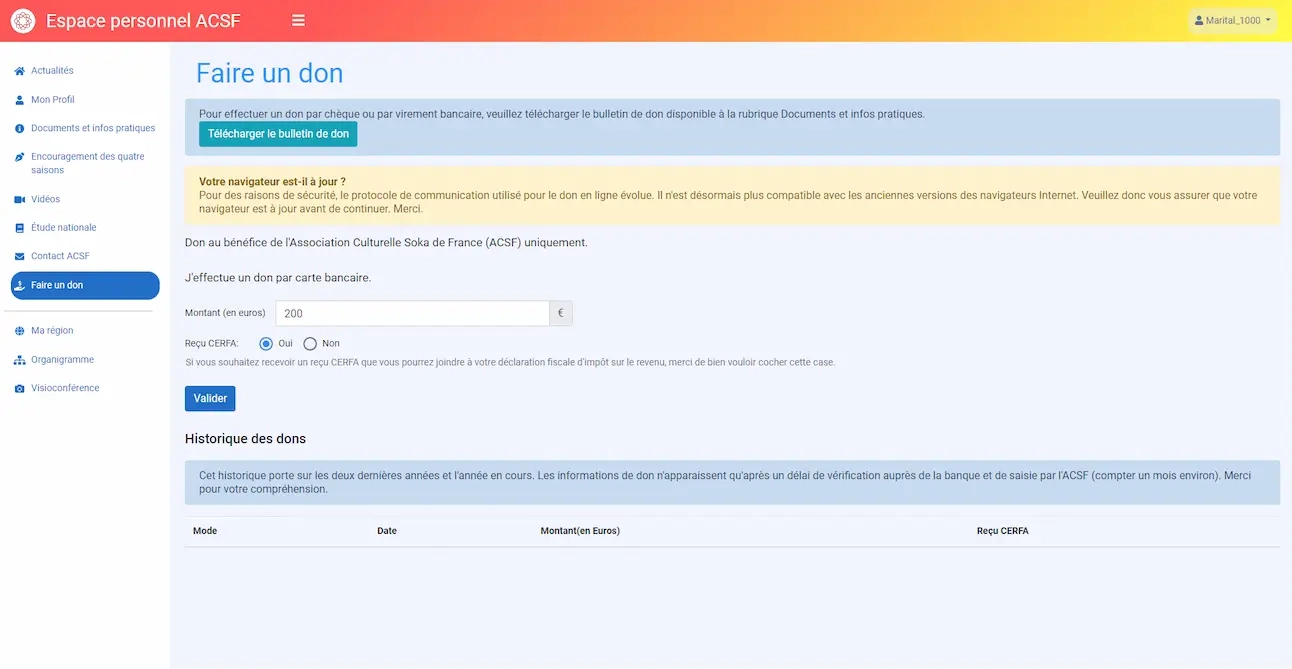Image resolution: width=1292 pixels, height=669 pixels.
Task: Click the envelope icon beside Contact ACSF
Action: [x=19, y=257]
